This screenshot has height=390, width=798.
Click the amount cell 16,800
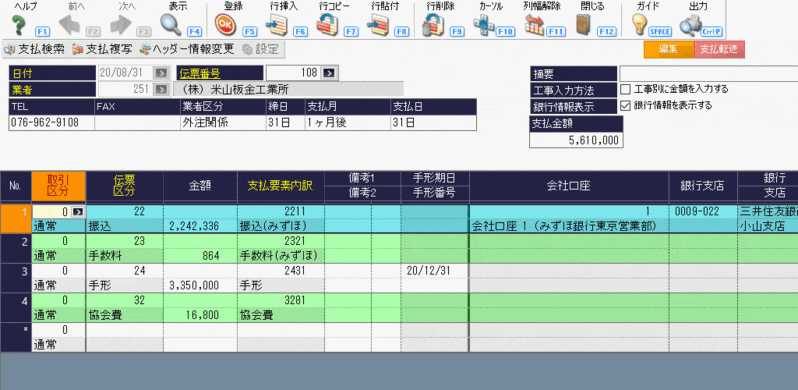201,315
